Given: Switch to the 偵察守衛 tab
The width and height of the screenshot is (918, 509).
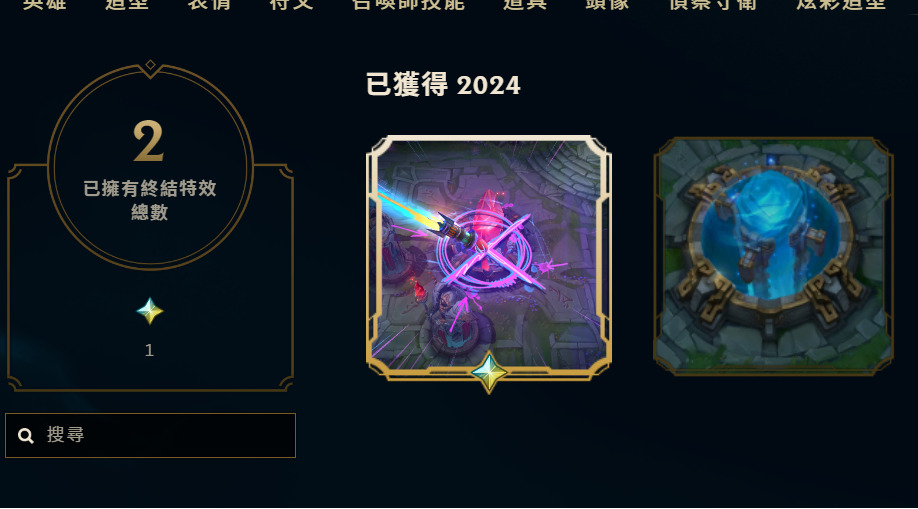Looking at the screenshot, I should 713,5.
